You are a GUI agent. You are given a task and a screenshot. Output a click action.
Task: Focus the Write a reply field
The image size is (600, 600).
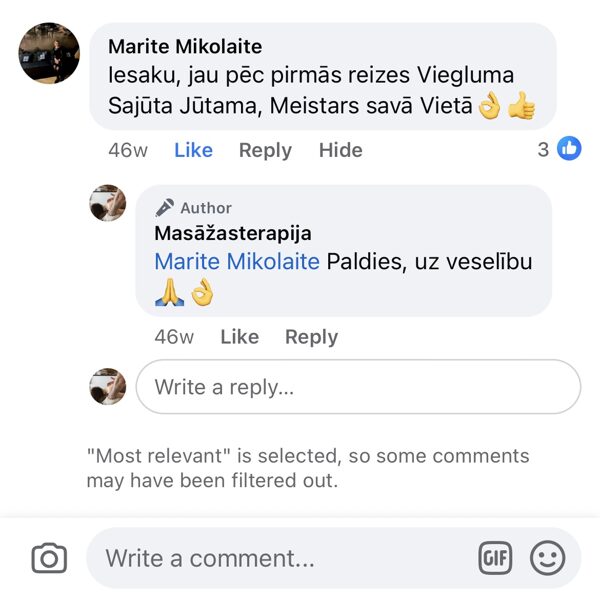click(x=357, y=387)
